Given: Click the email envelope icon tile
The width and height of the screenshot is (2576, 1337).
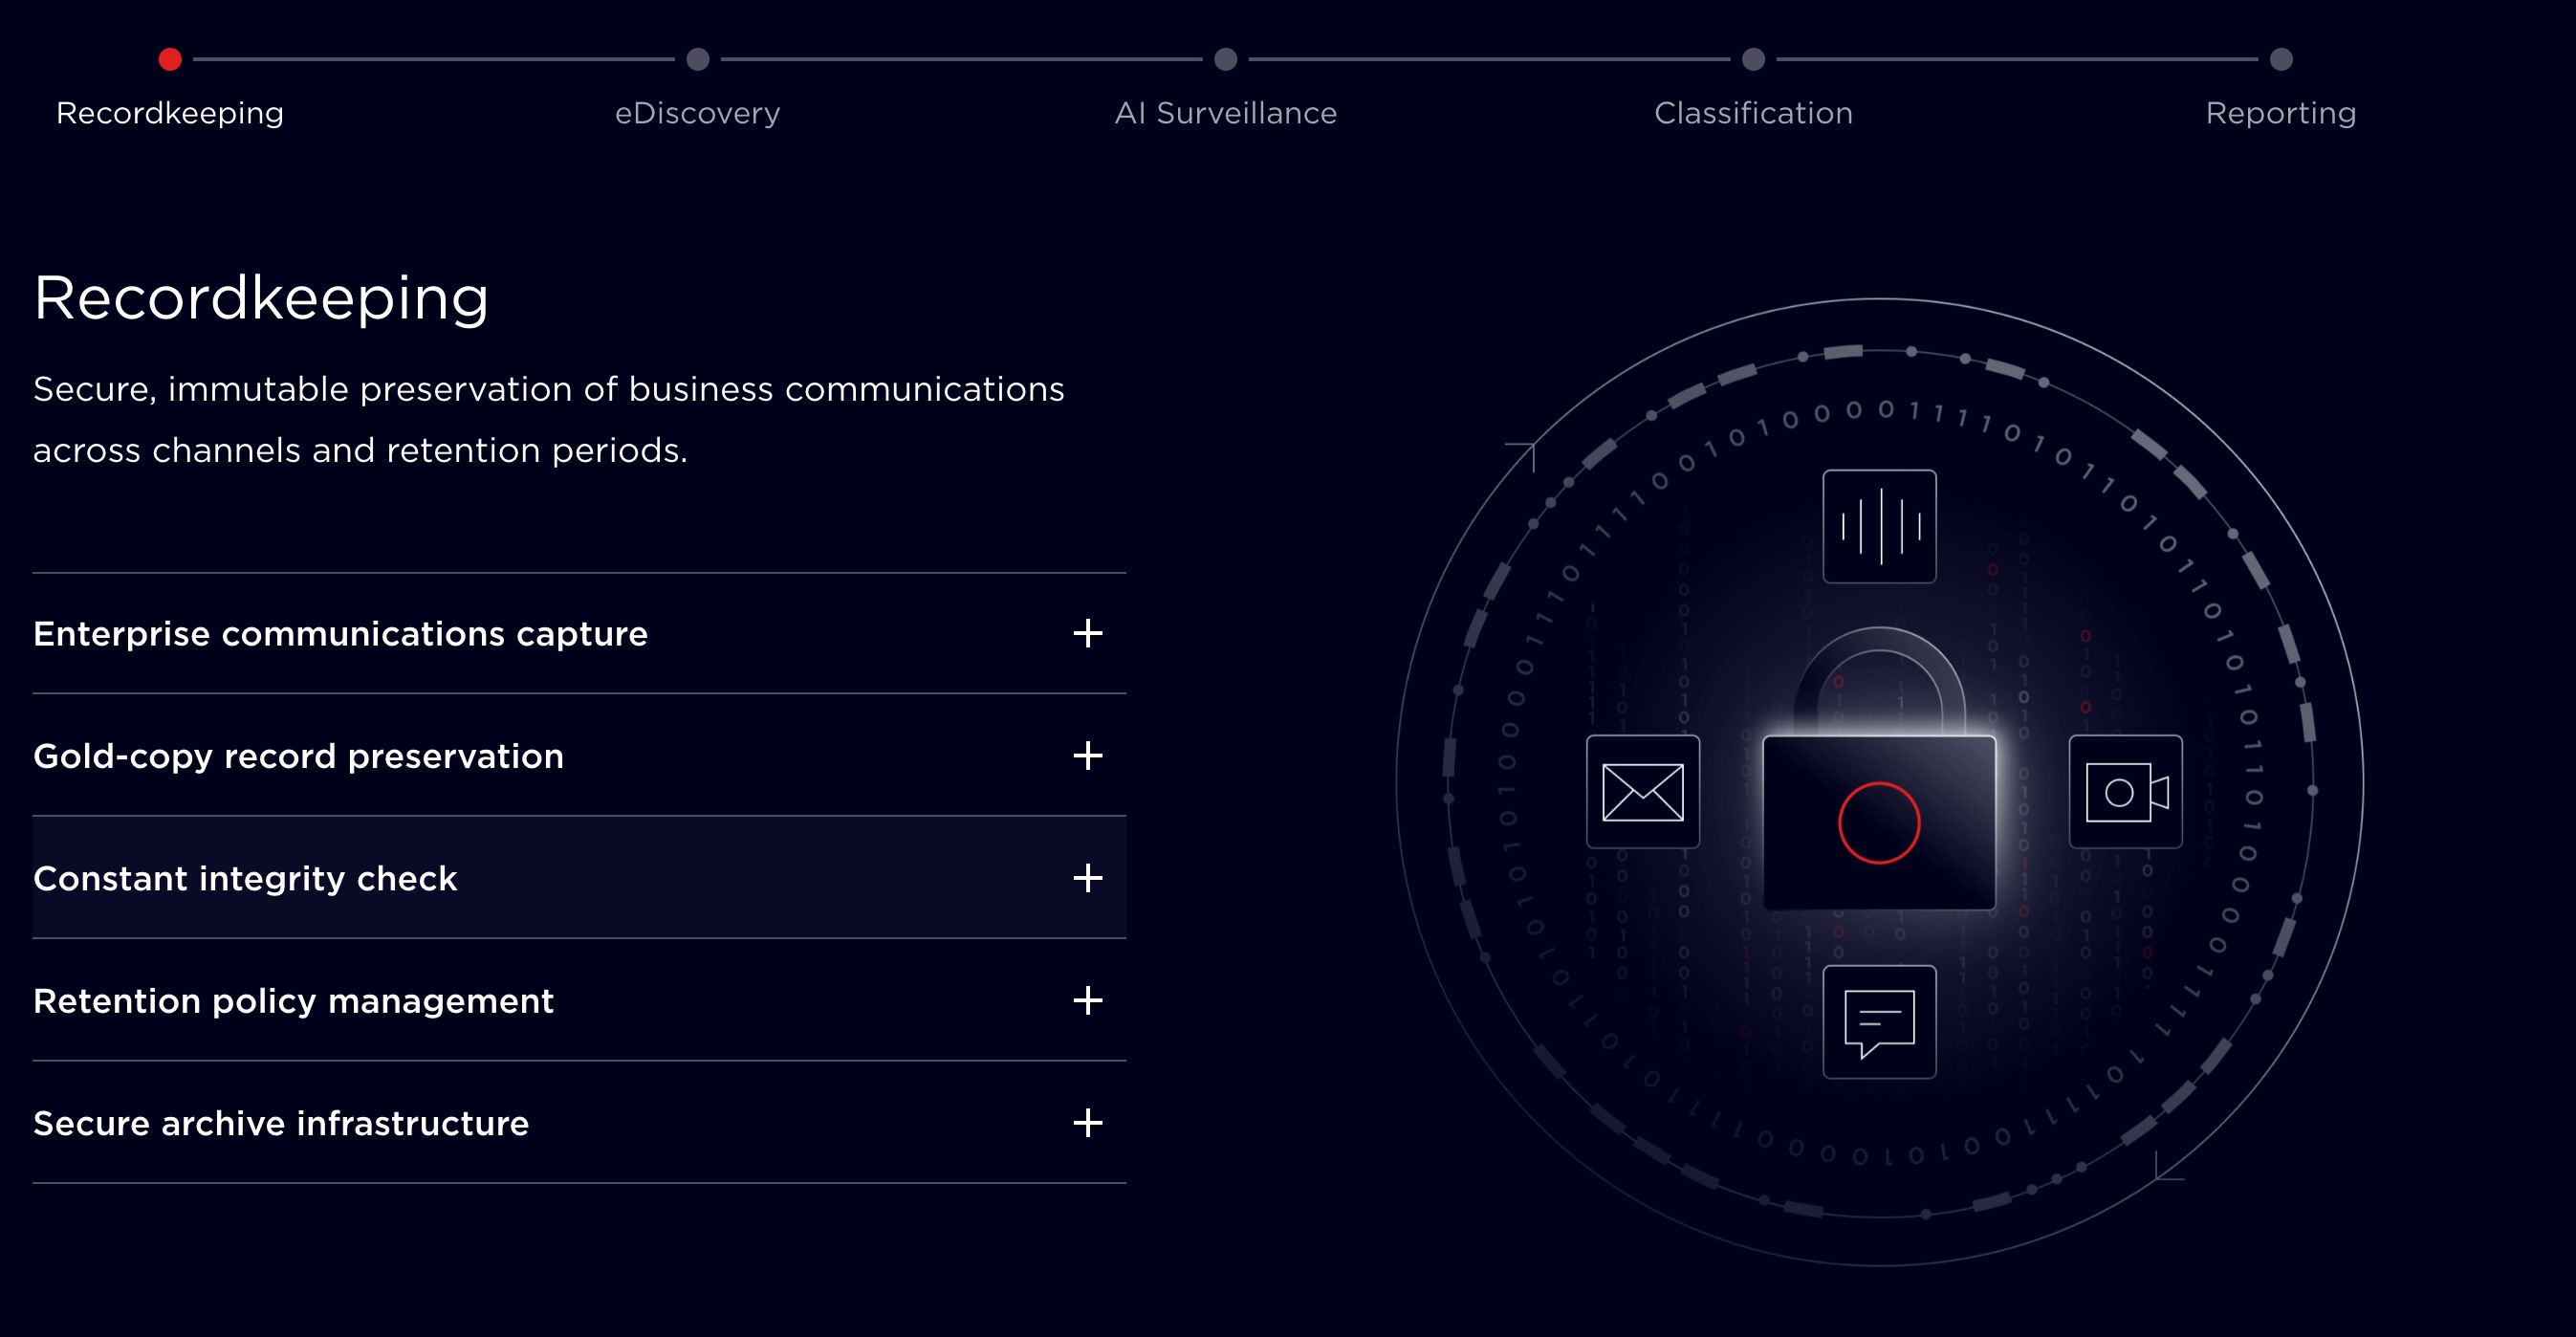Looking at the screenshot, I should [x=1642, y=791].
